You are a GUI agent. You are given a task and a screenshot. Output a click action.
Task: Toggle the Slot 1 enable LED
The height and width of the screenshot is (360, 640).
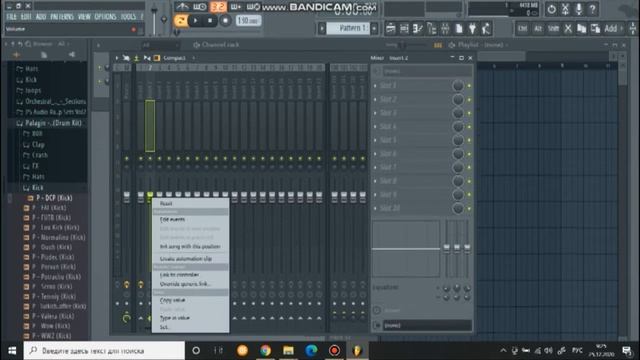point(469,86)
